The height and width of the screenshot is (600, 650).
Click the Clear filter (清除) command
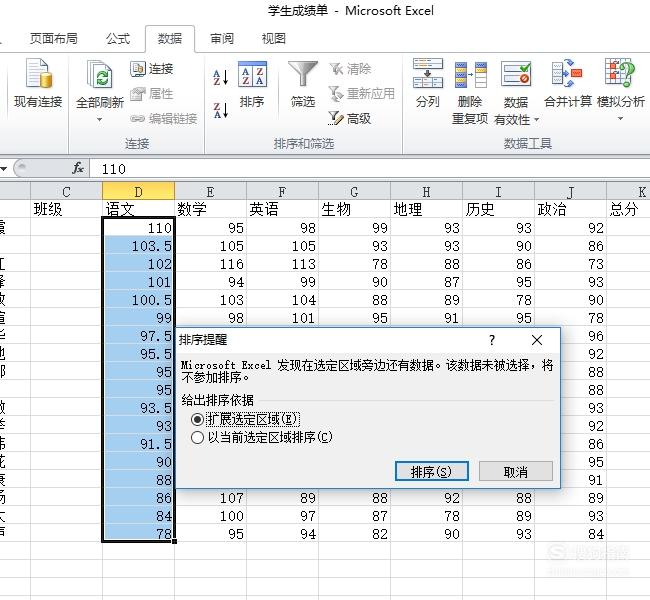(x=351, y=69)
